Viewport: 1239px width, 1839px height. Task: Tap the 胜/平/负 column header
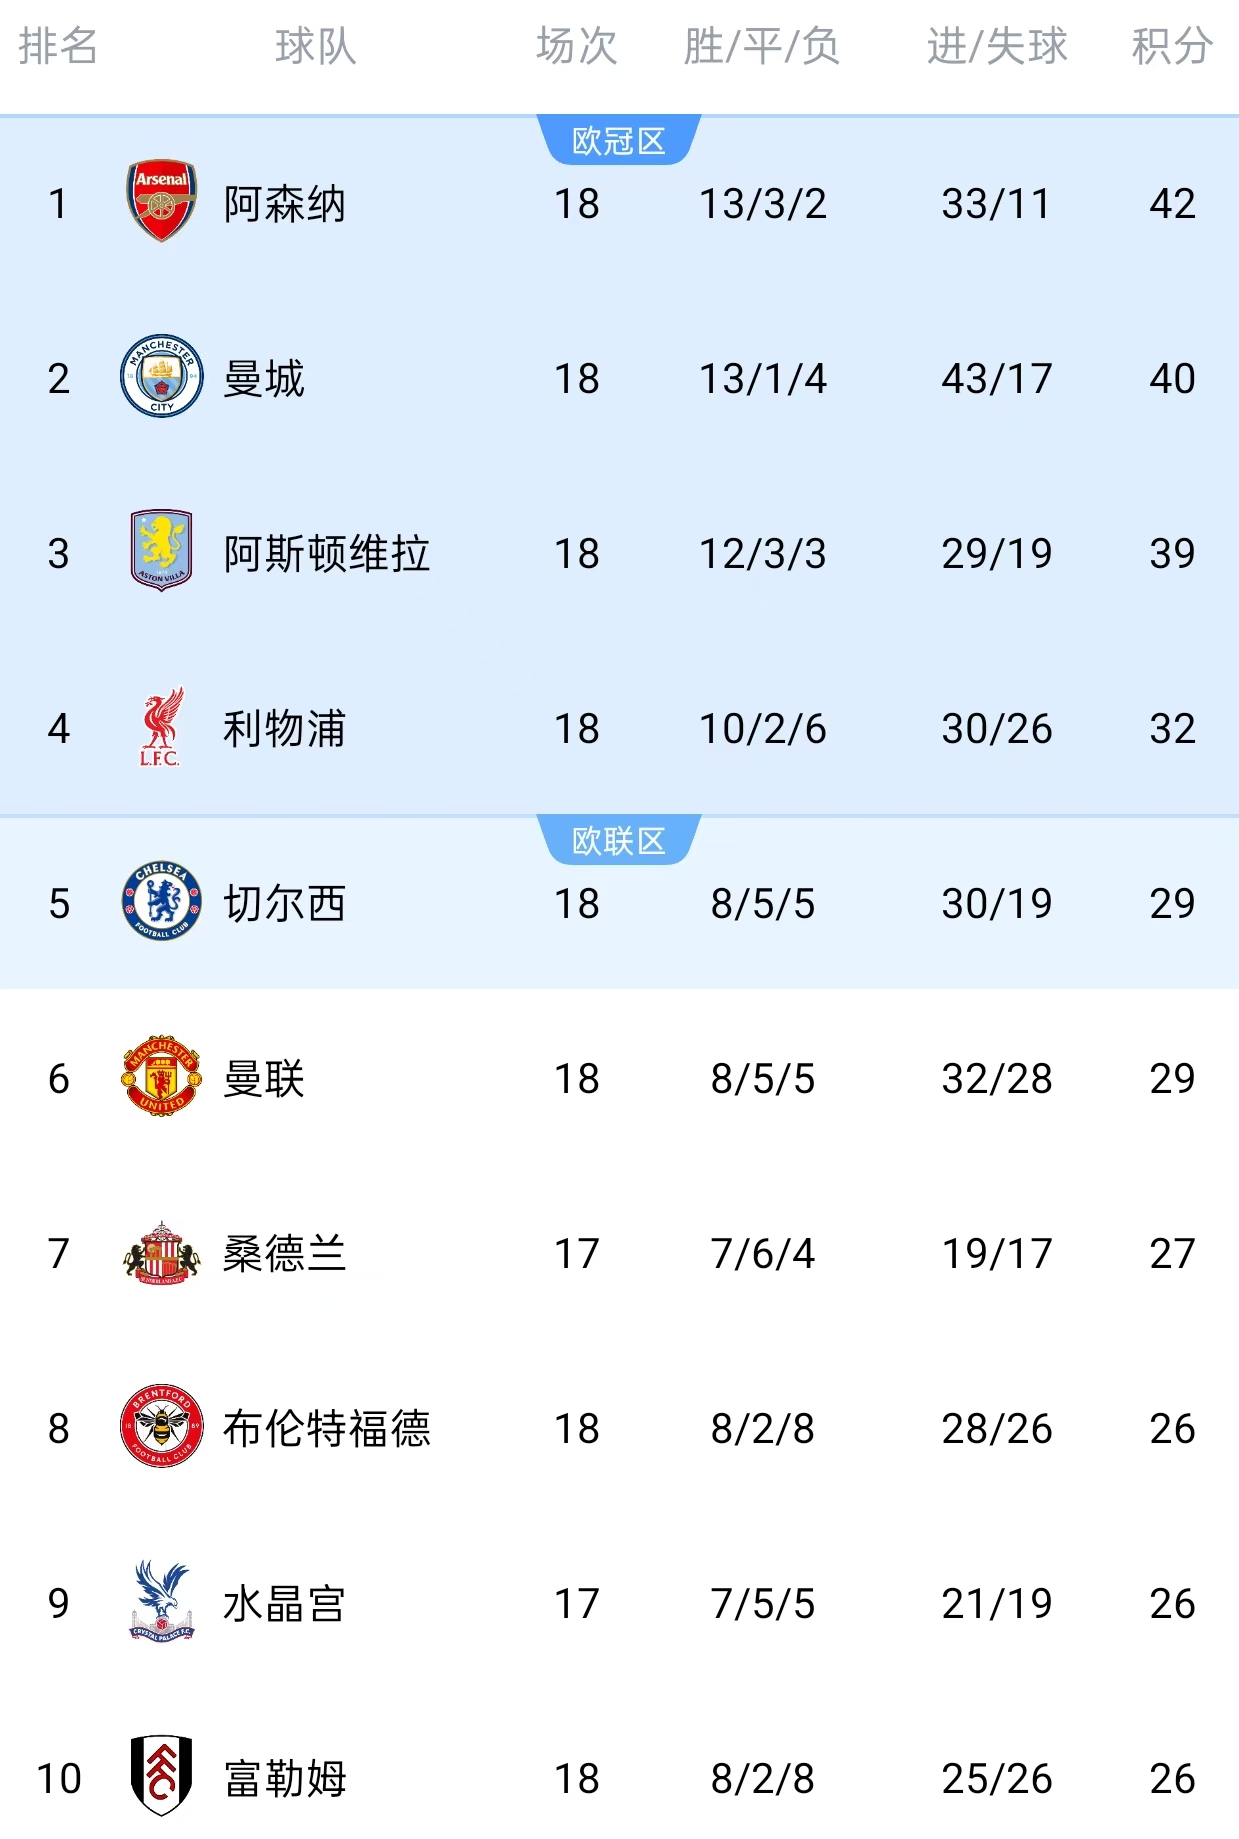point(762,47)
